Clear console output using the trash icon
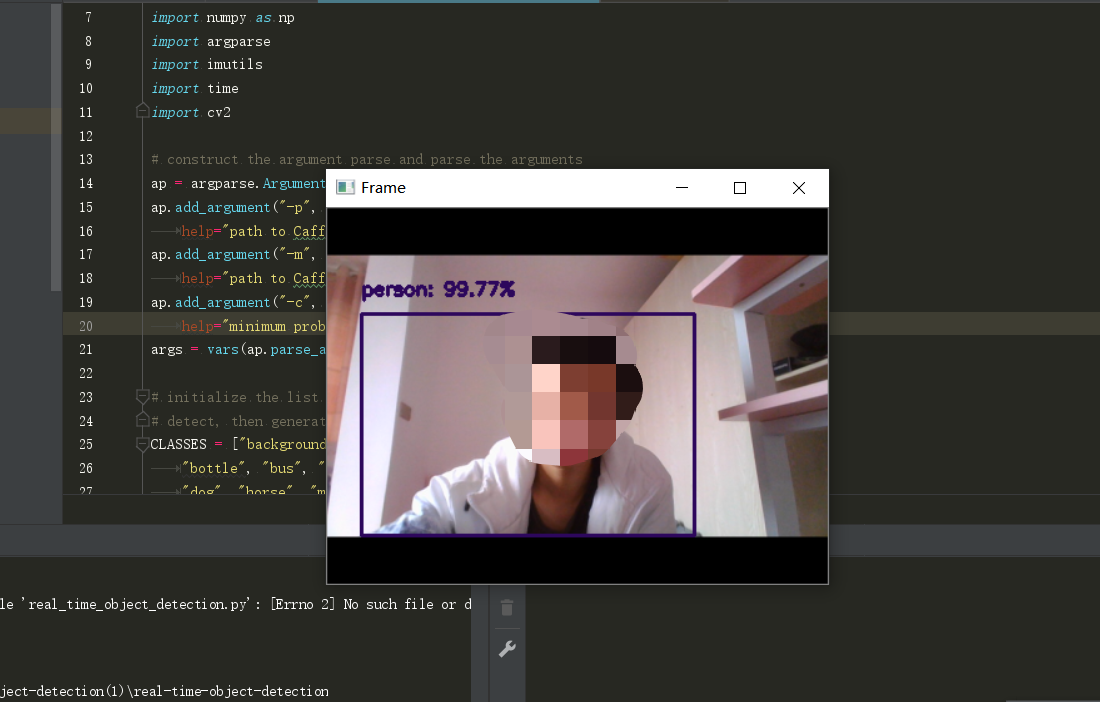Viewport: 1100px width, 702px height. 506,607
